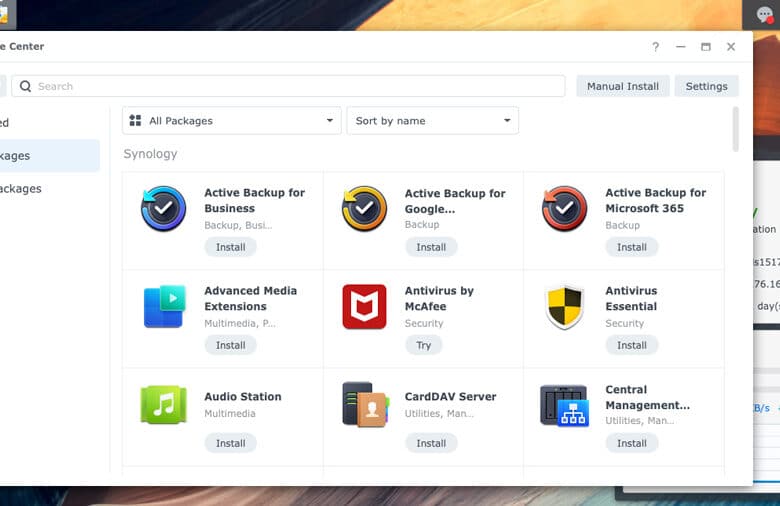The height and width of the screenshot is (506, 780).
Task: Open the Antivirus Essential shield icon
Action: (x=565, y=307)
